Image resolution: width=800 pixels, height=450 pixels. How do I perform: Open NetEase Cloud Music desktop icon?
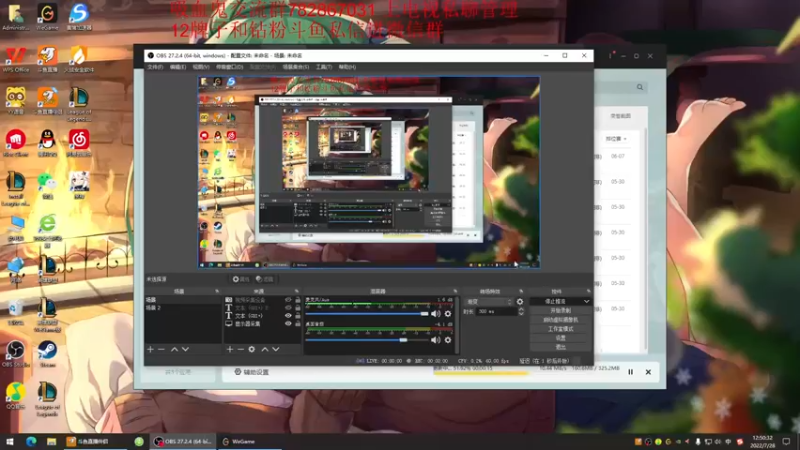click(x=79, y=143)
